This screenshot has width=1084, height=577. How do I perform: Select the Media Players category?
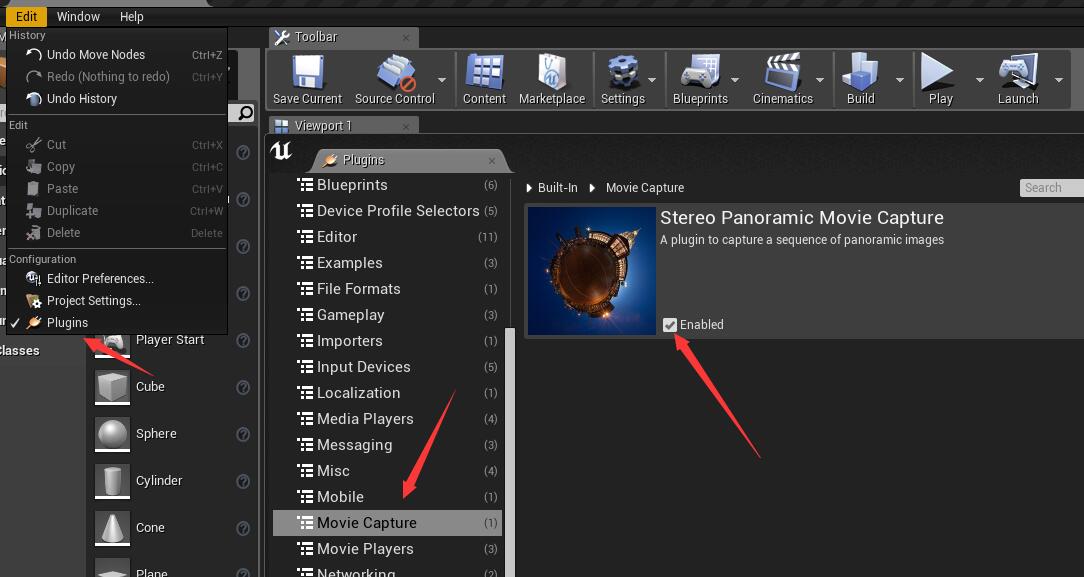point(387,419)
